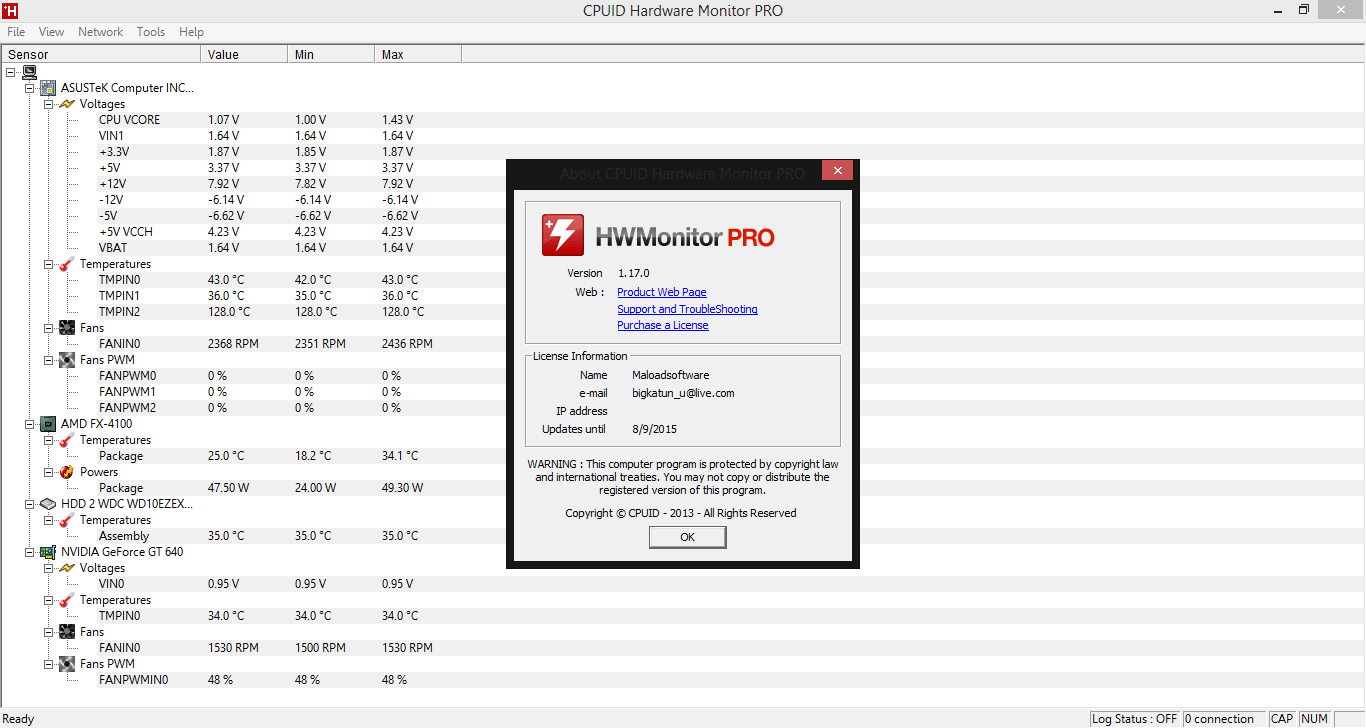The image size is (1366, 728).
Task: Click the computer icon at the tree root
Action: pyautogui.click(x=29, y=72)
